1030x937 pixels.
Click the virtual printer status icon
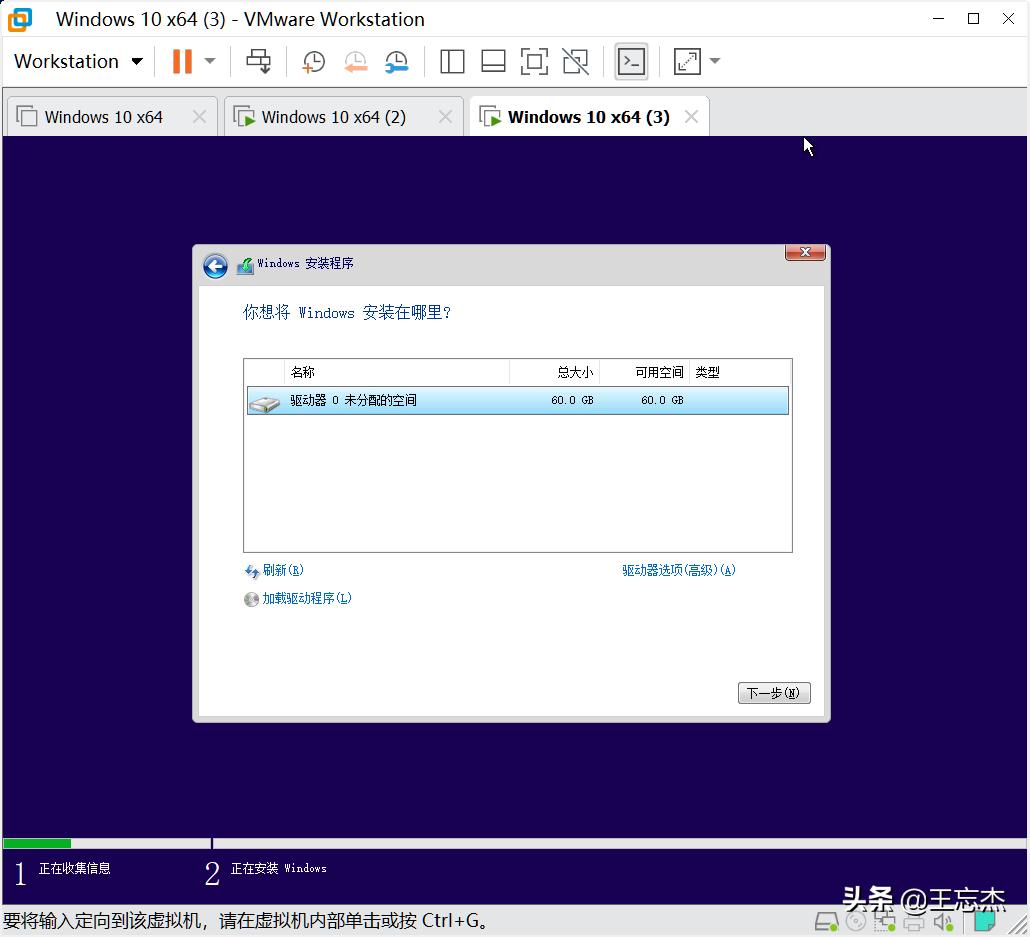click(913, 921)
